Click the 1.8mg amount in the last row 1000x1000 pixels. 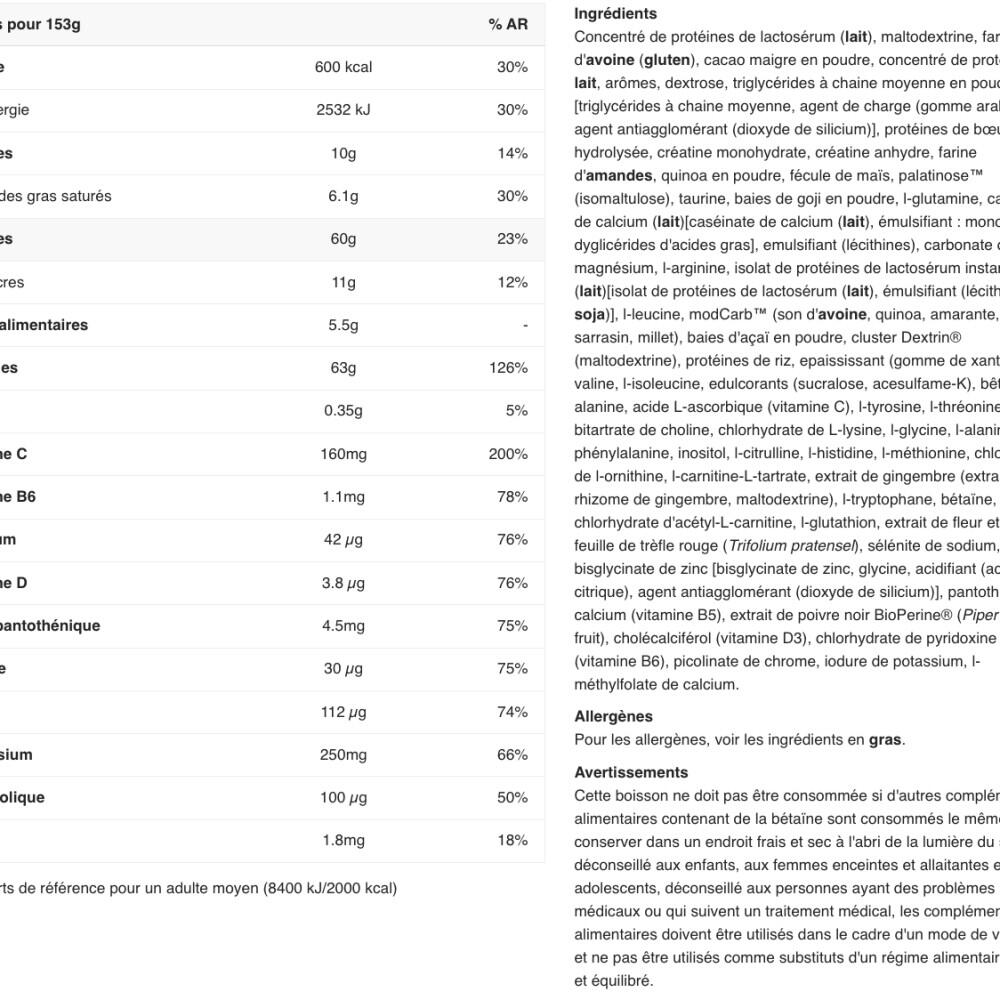pyautogui.click(x=343, y=841)
